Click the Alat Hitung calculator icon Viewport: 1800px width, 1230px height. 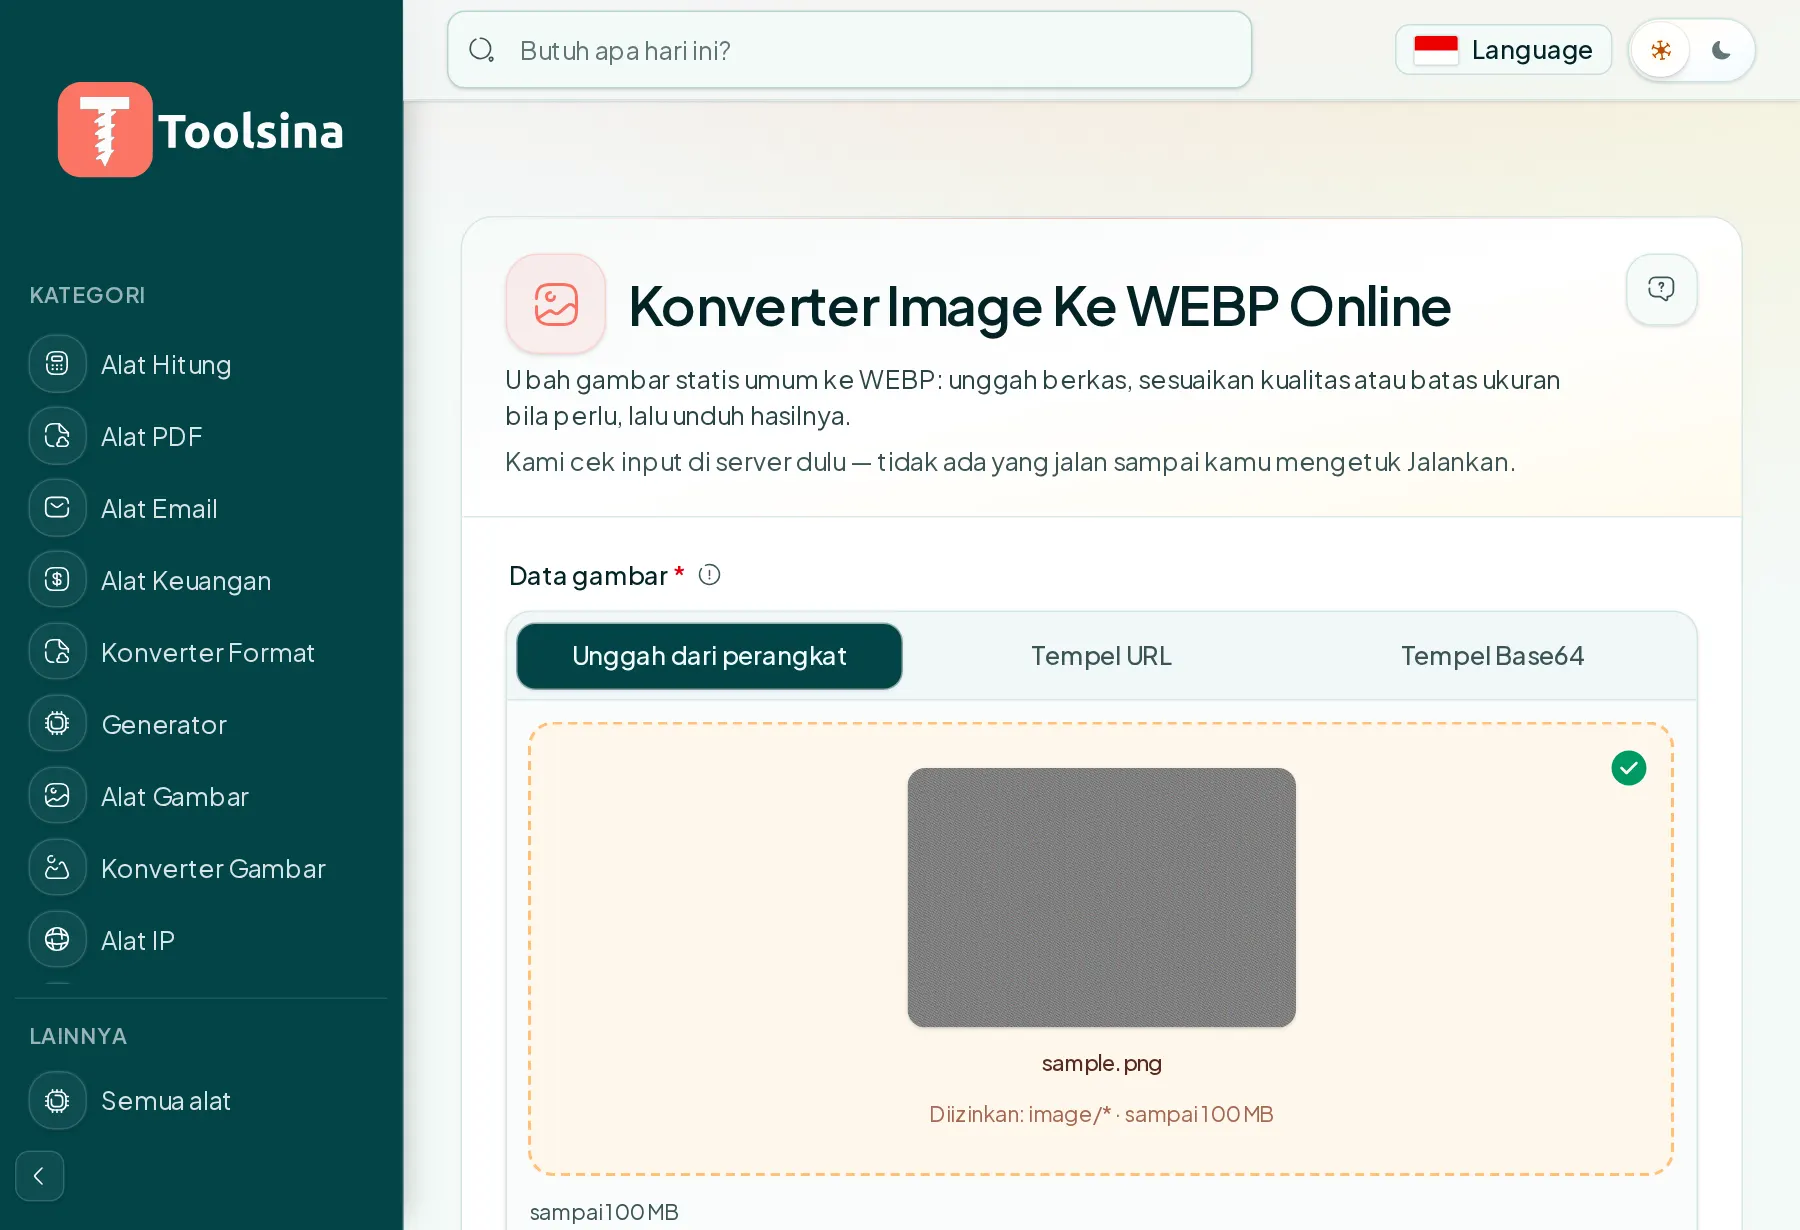[57, 364]
